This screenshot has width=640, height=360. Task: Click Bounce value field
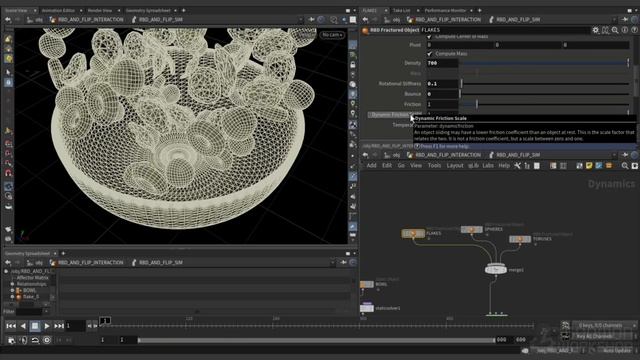pos(442,94)
